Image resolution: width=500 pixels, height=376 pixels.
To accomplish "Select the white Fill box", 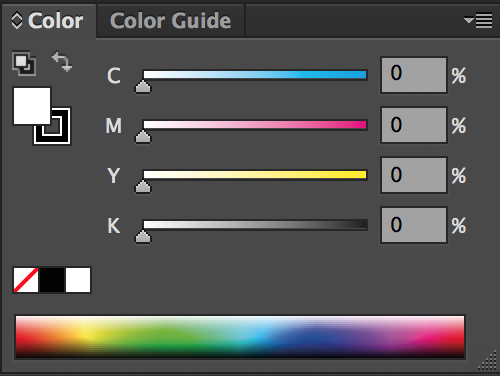I will coord(32,106).
